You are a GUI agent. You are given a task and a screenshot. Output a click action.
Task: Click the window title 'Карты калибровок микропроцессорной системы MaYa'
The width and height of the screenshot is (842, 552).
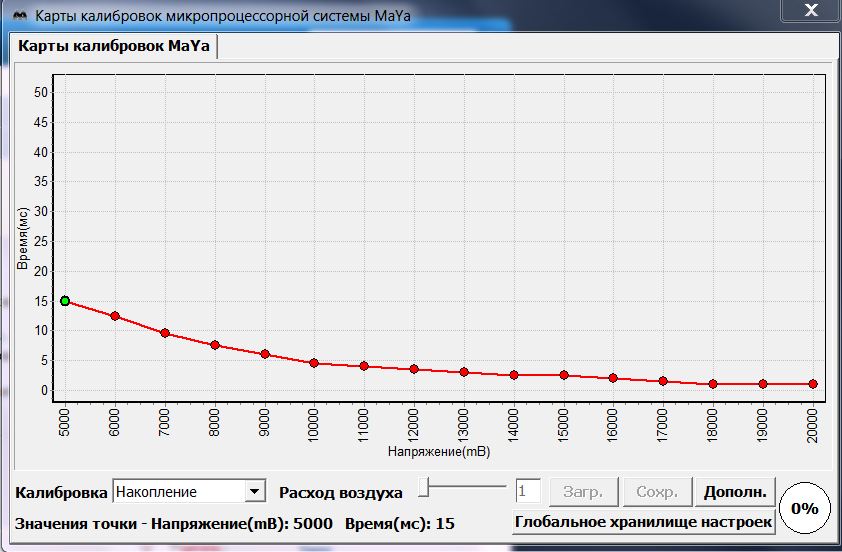[x=223, y=16]
